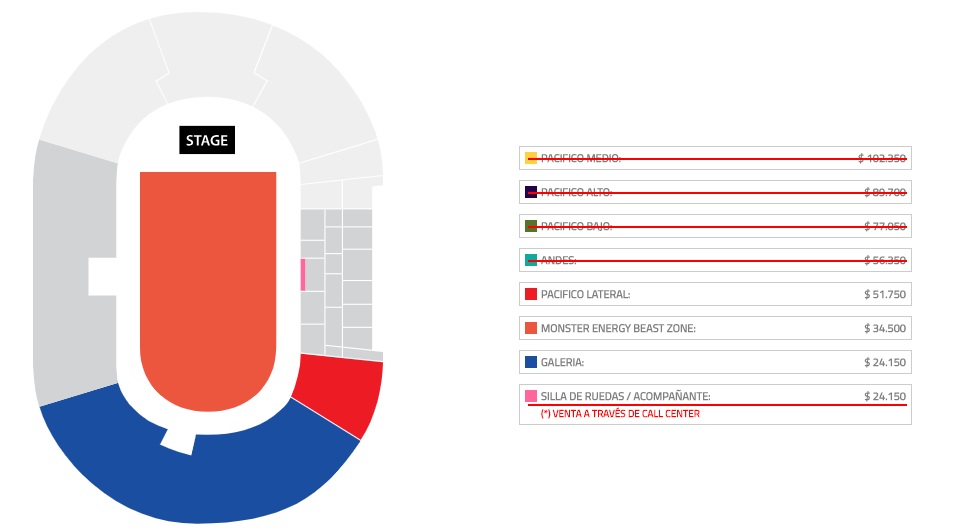
Task: Choose MONSTER ENERGY BEAST ZONE price row
Action: click(x=715, y=328)
